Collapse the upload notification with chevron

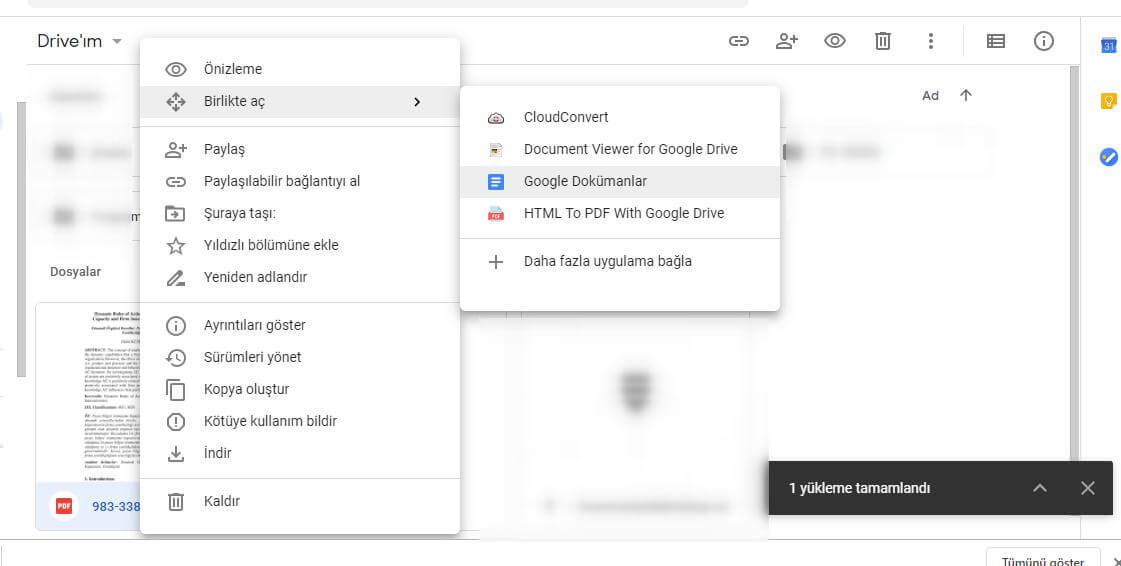coord(1039,488)
